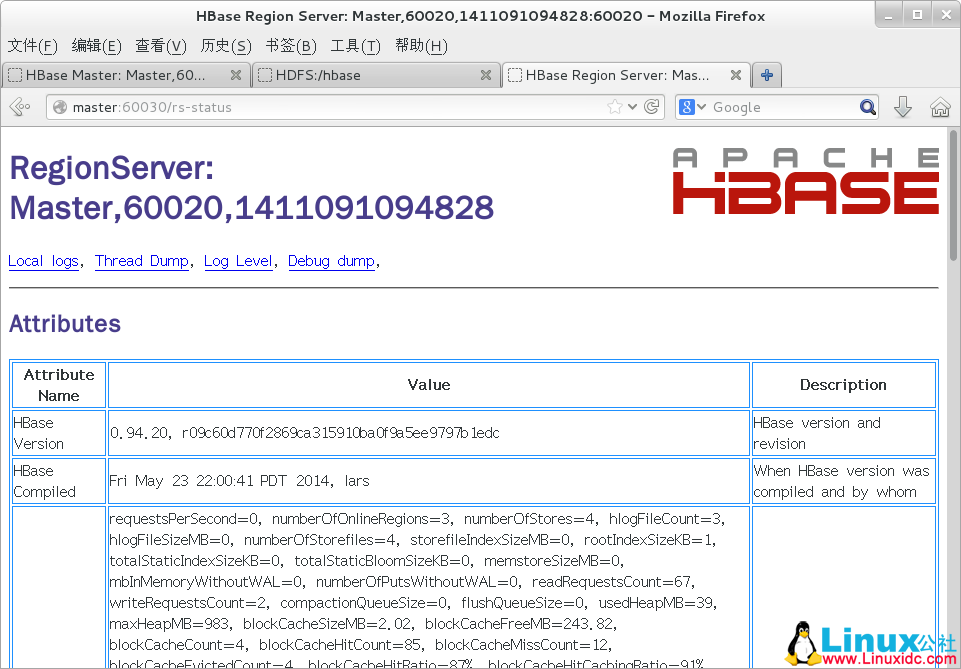The height and width of the screenshot is (669, 961).
Task: Close the HDFS:/hbase tab
Action: pos(486,74)
